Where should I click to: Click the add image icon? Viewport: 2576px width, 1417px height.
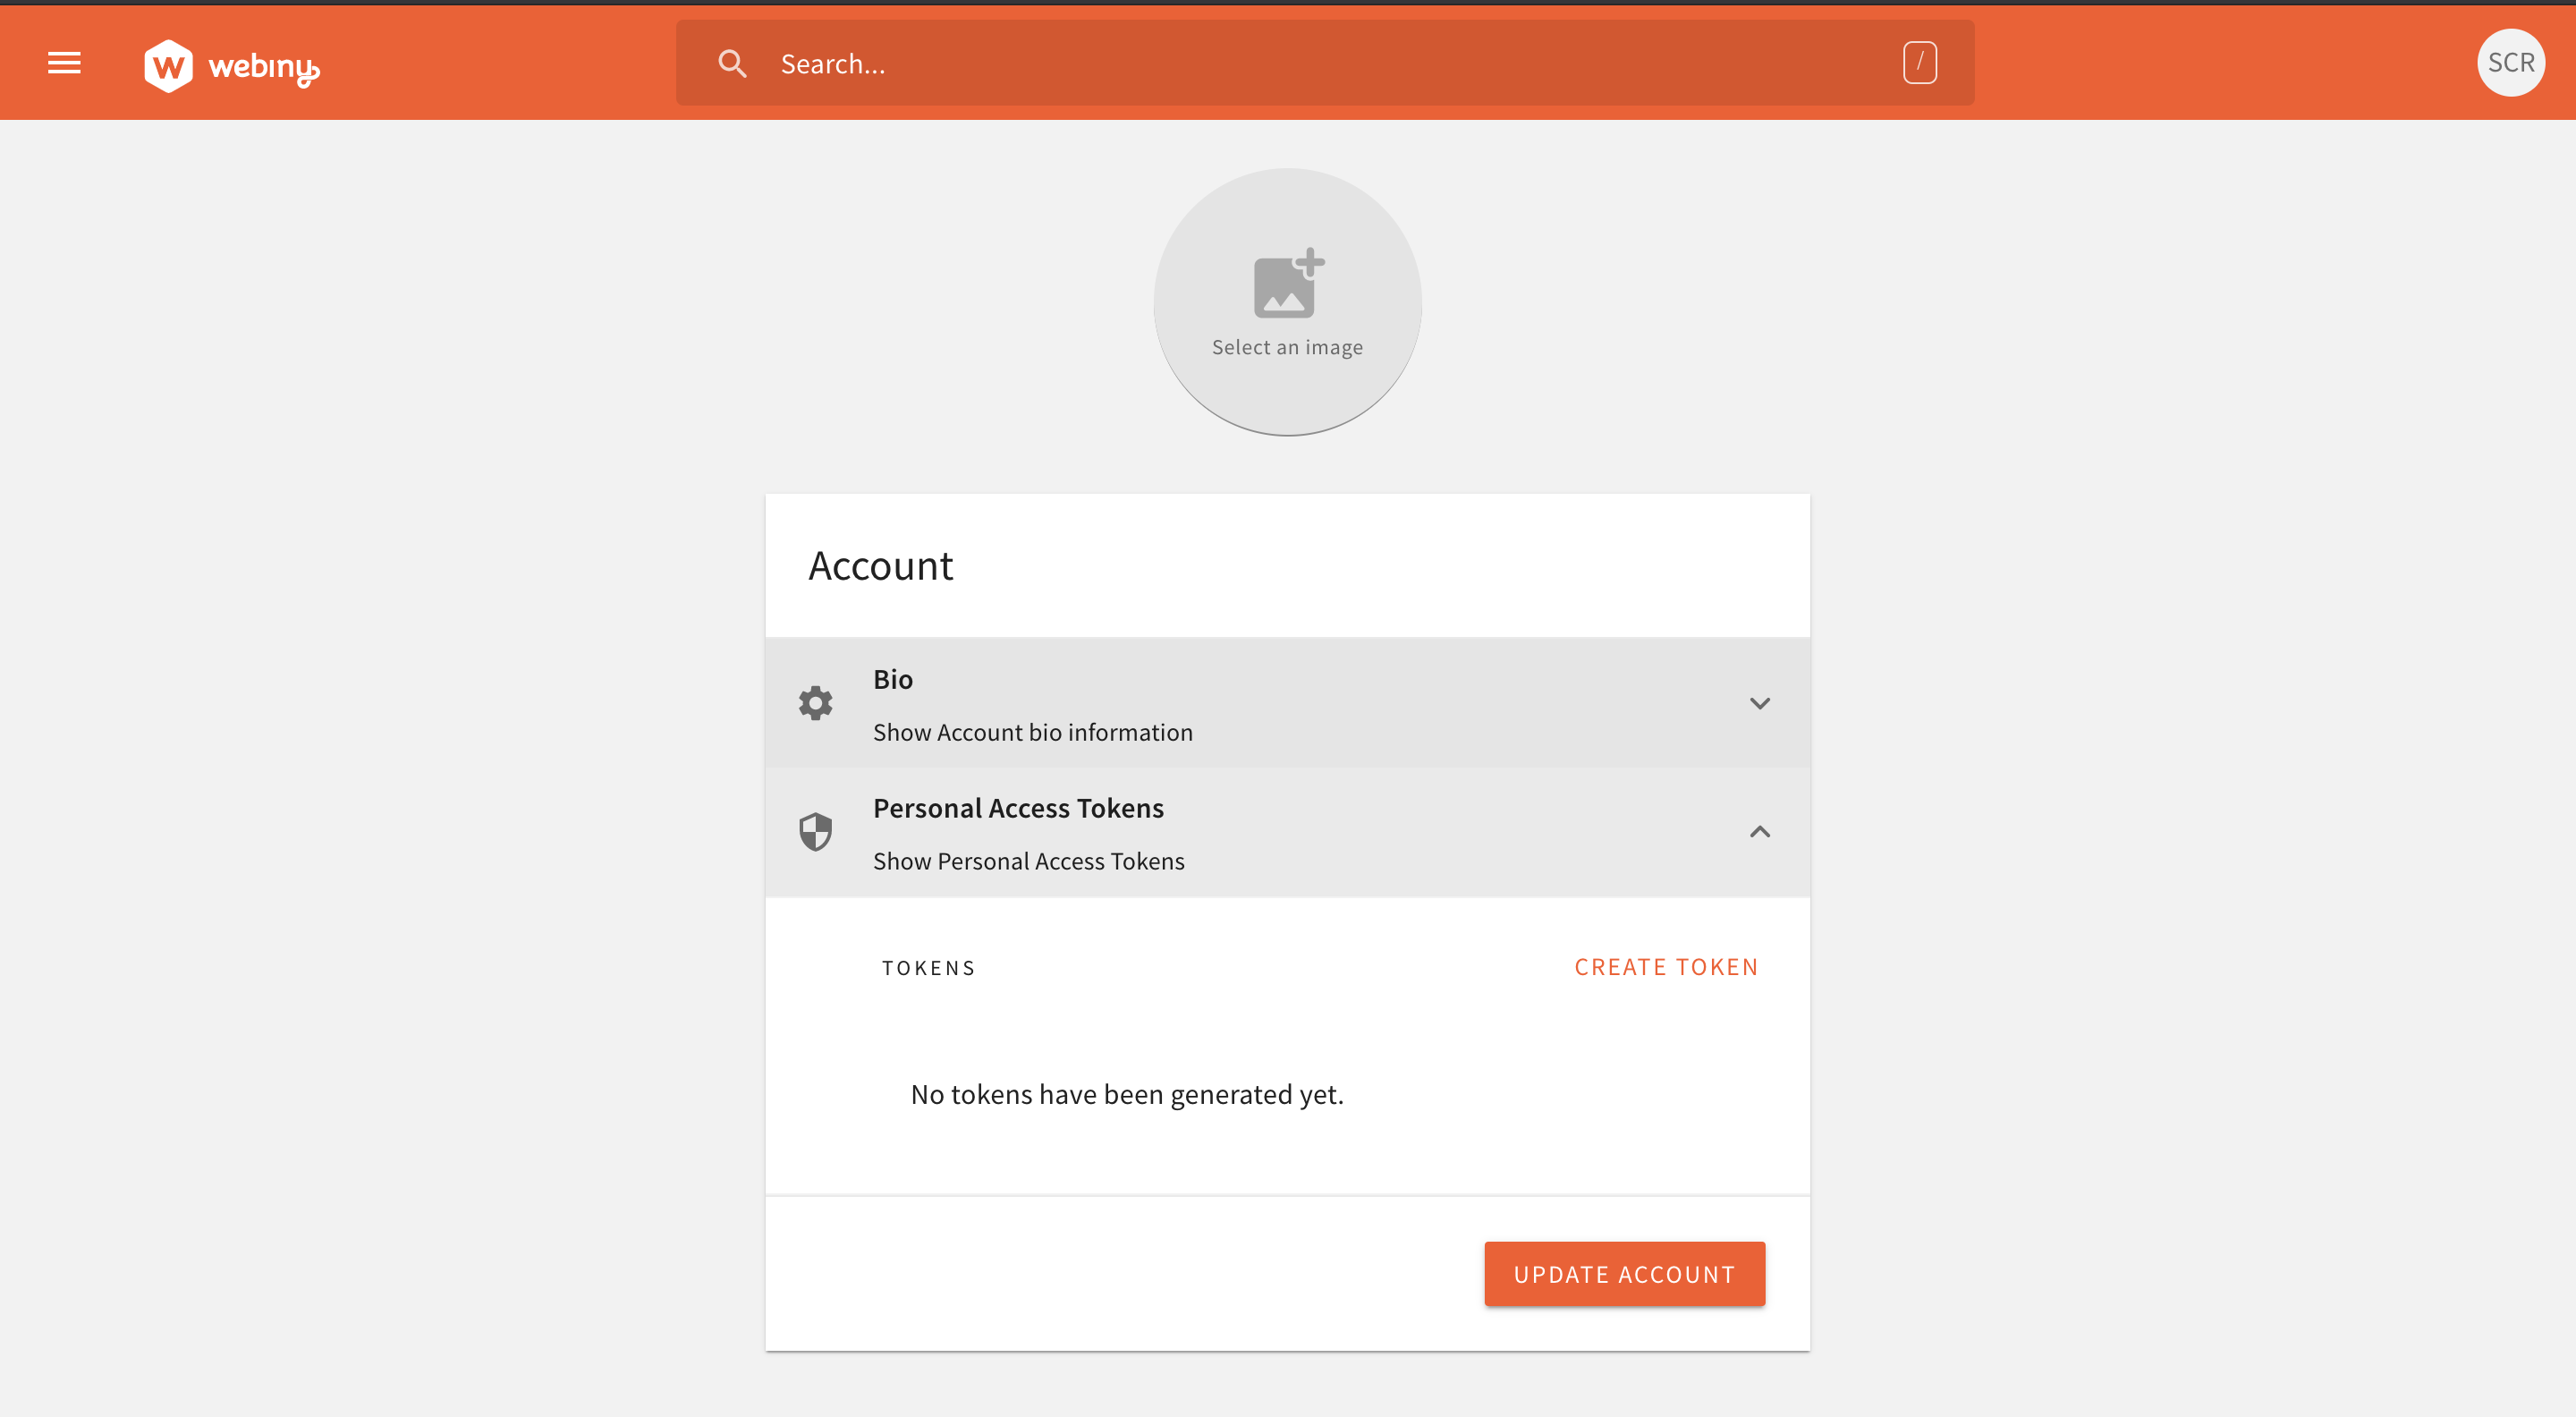(1288, 283)
